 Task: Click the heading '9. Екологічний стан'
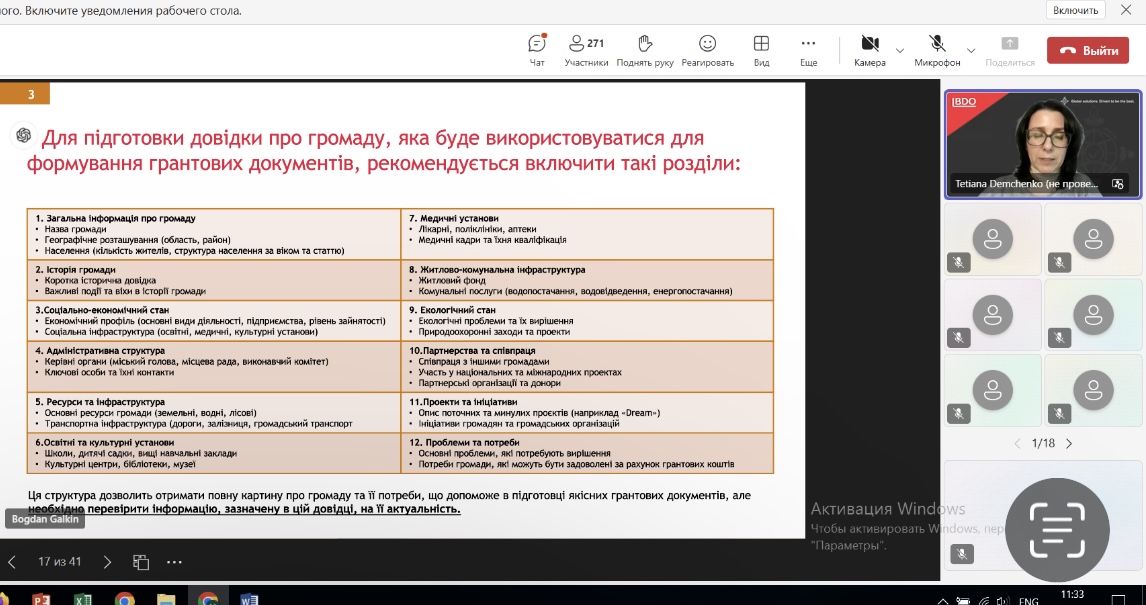point(452,310)
